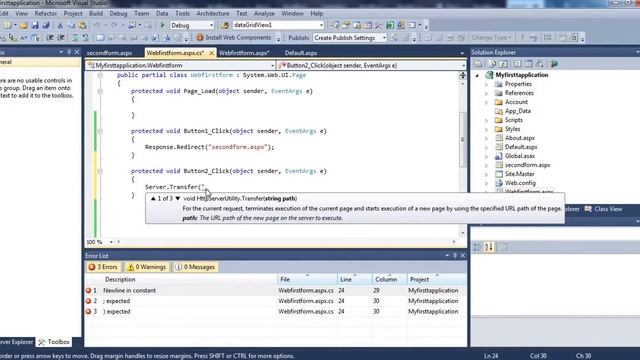This screenshot has height=360, width=640.
Task: Click the Copy icon in toolbar
Action: coord(71,25)
